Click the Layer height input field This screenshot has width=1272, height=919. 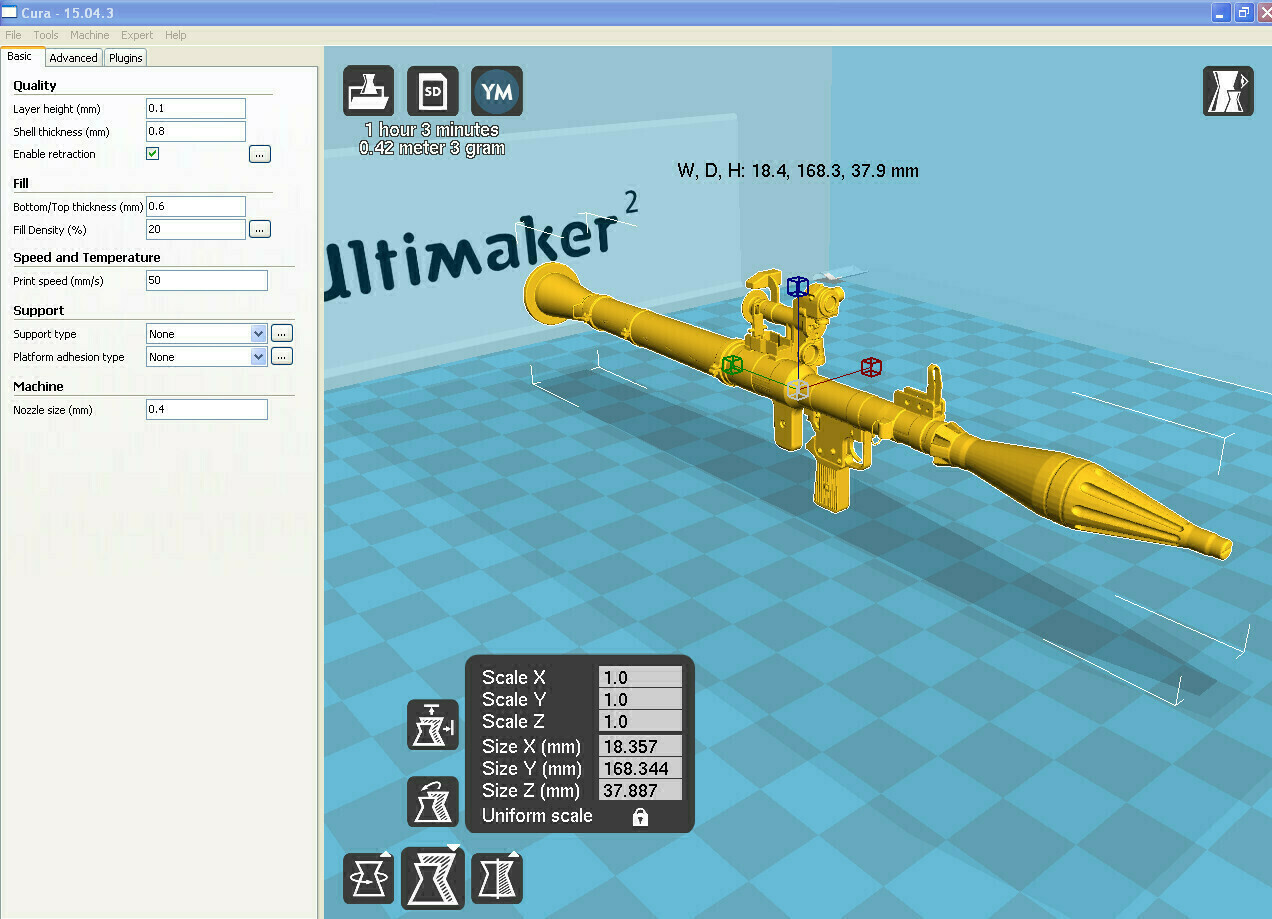pyautogui.click(x=196, y=109)
